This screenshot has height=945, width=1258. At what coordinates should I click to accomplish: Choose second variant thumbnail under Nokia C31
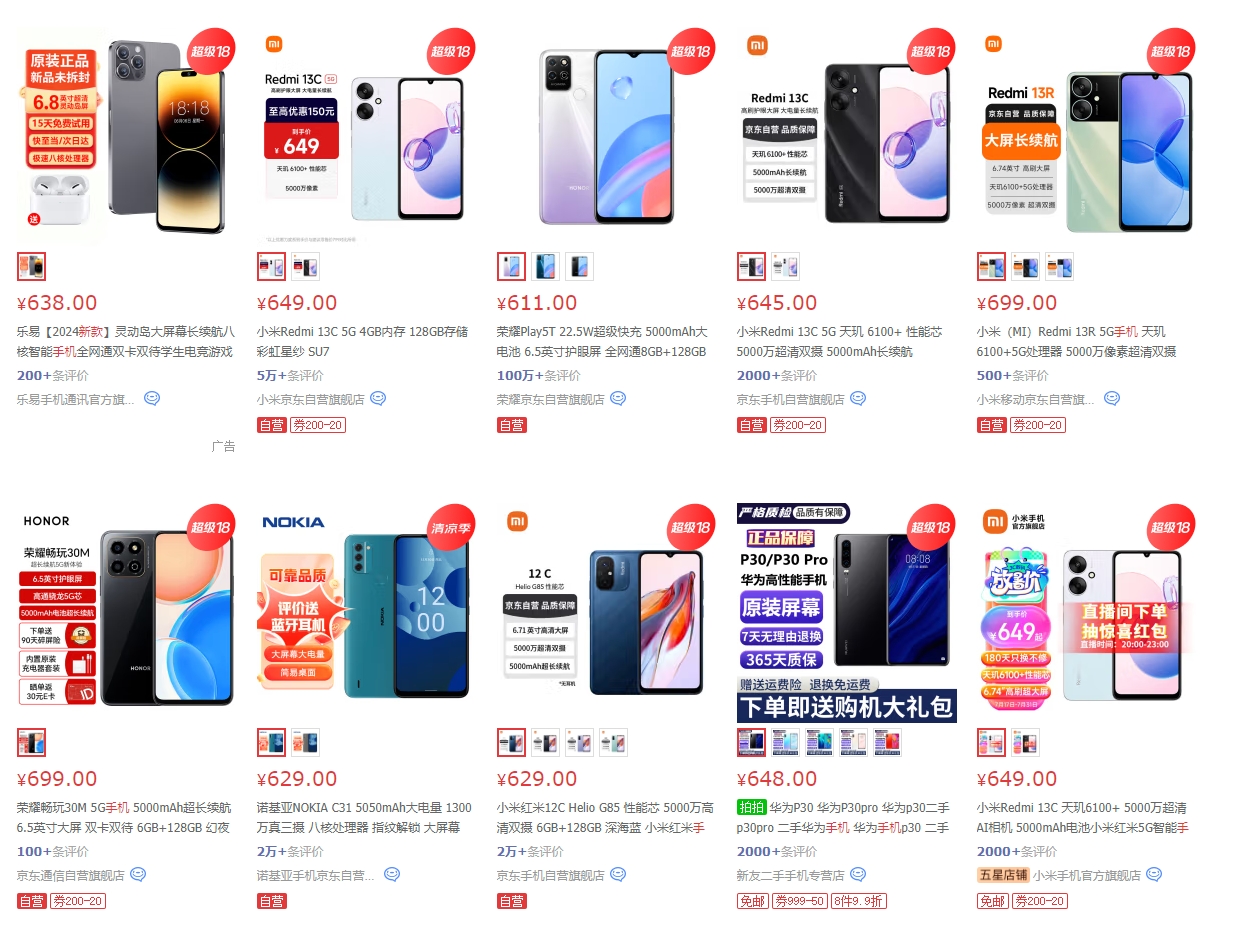305,742
